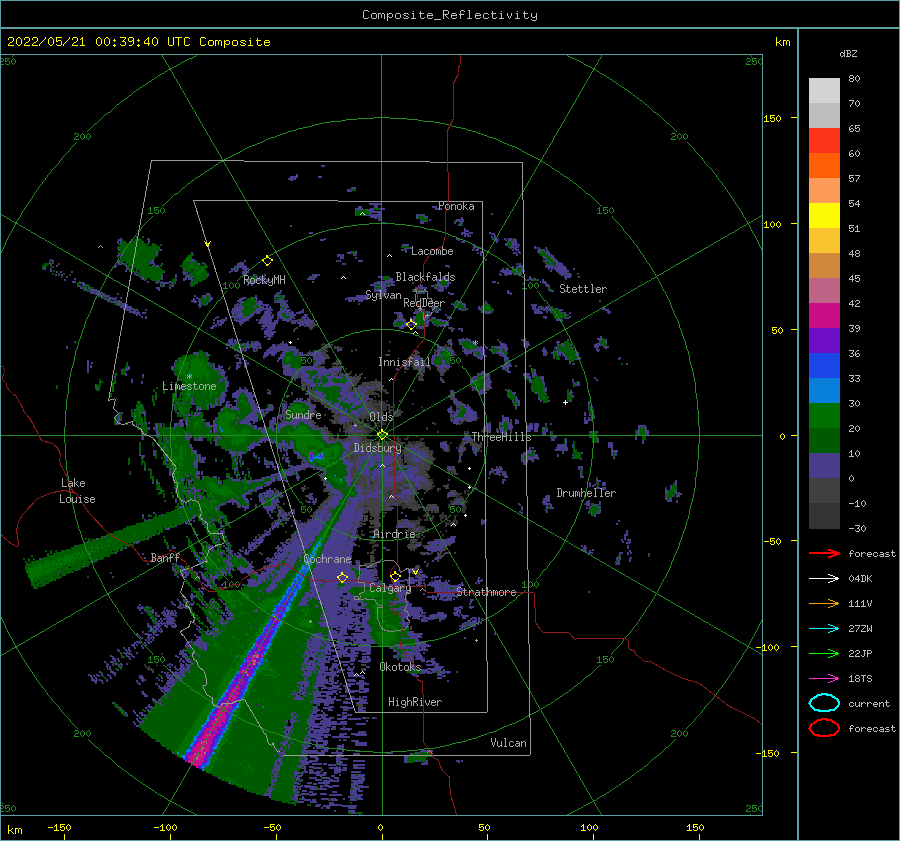Click the Lake Louise label
Screen dimensions: 900x841
tap(77, 491)
